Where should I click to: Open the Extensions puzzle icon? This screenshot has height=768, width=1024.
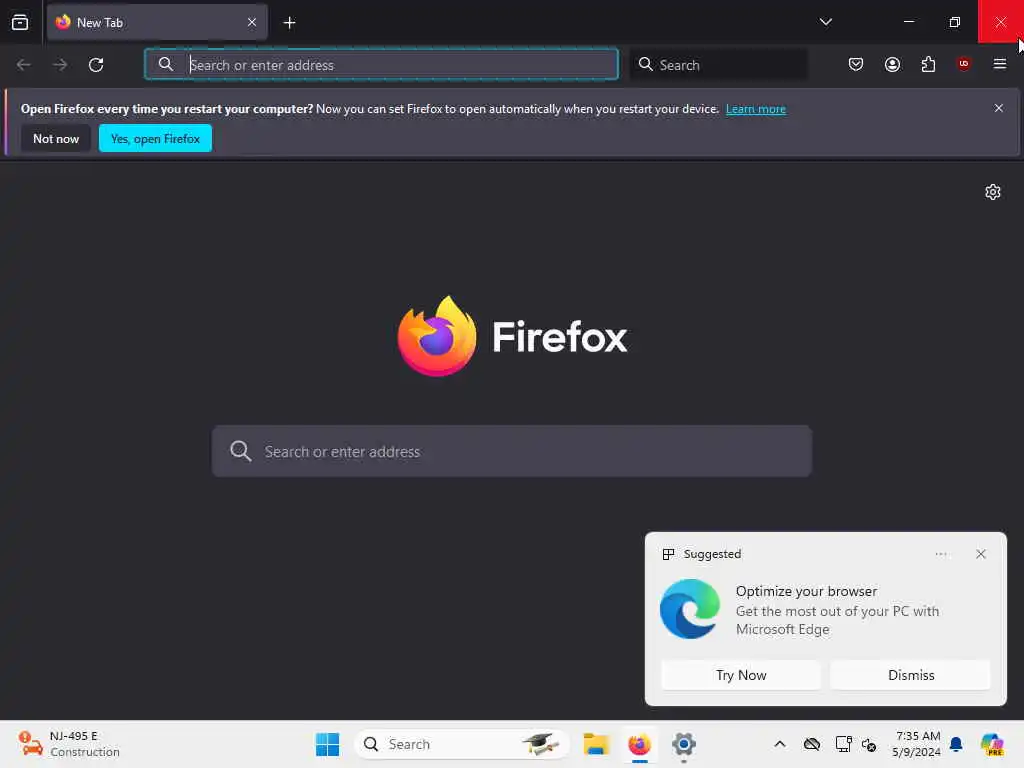[x=928, y=64]
